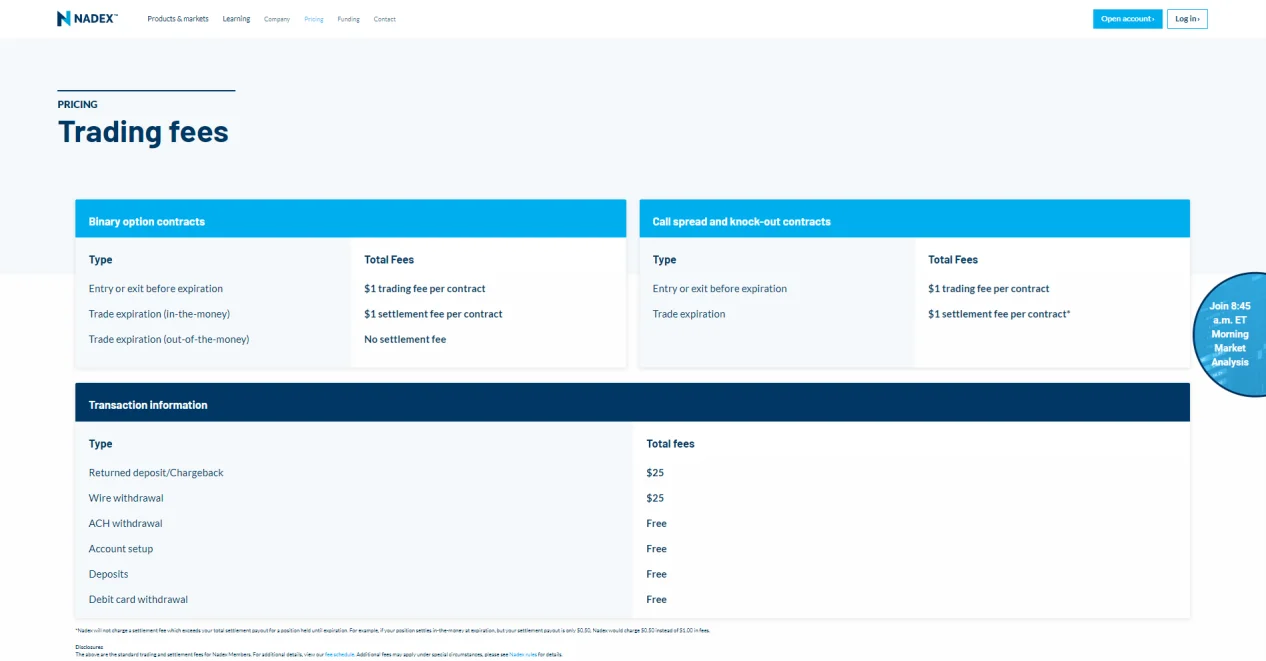The image size is (1266, 661).
Task: Select the ACH withdrawal row
Action: coord(632,523)
